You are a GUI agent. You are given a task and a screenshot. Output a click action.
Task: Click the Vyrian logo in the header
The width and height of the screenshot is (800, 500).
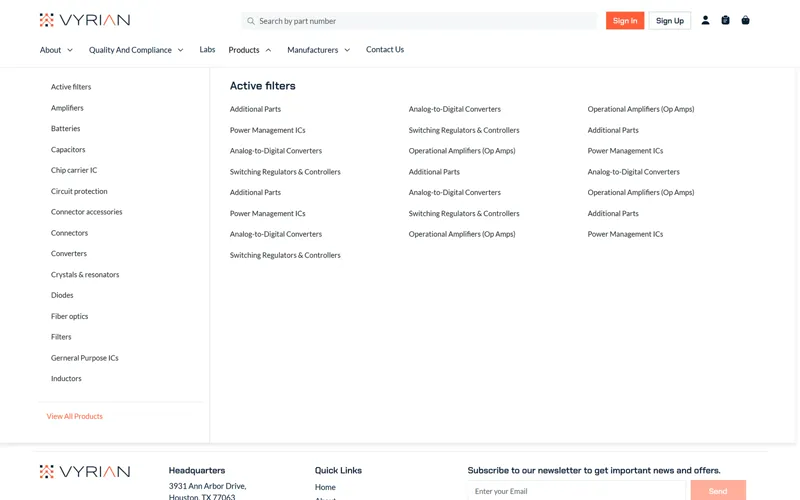coord(85,20)
